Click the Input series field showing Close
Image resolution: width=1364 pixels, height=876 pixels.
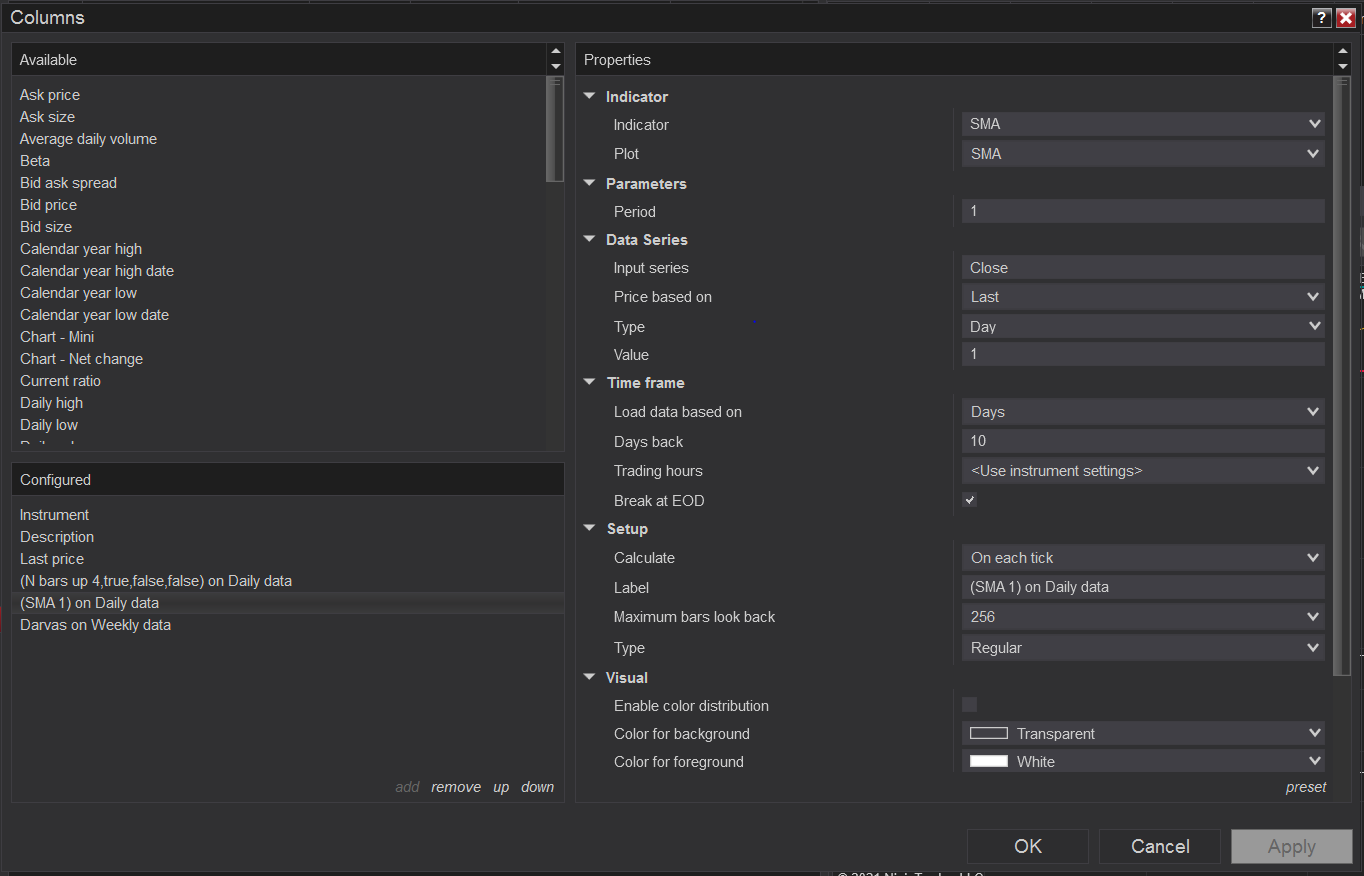click(1143, 268)
